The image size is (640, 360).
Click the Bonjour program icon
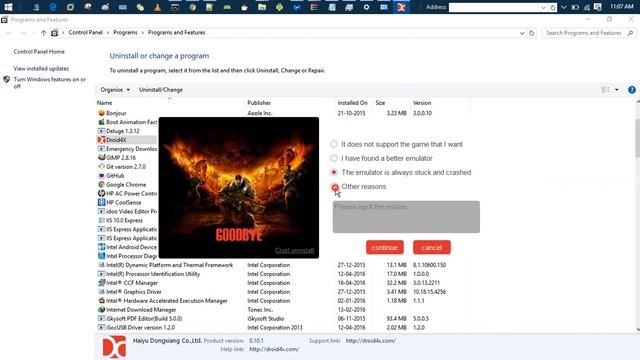[x=101, y=113]
